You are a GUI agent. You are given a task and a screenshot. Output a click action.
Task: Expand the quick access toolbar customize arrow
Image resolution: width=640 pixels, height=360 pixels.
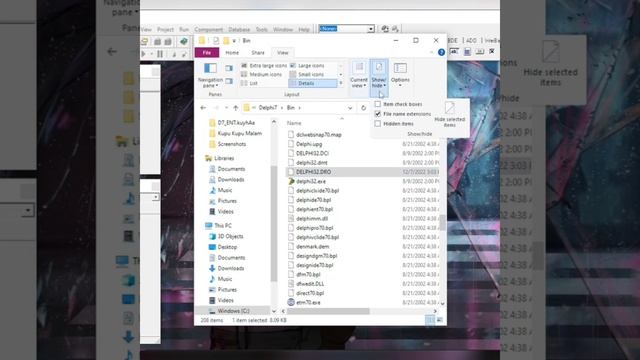point(234,40)
